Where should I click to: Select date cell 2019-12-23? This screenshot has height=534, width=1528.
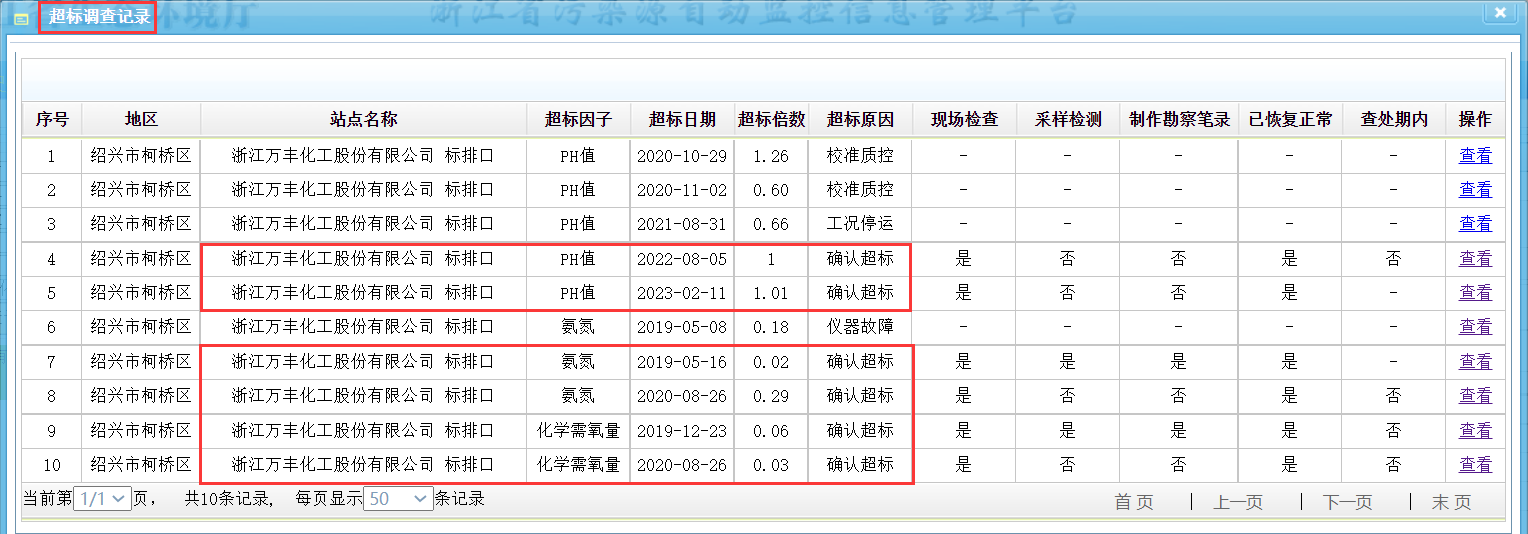[682, 431]
